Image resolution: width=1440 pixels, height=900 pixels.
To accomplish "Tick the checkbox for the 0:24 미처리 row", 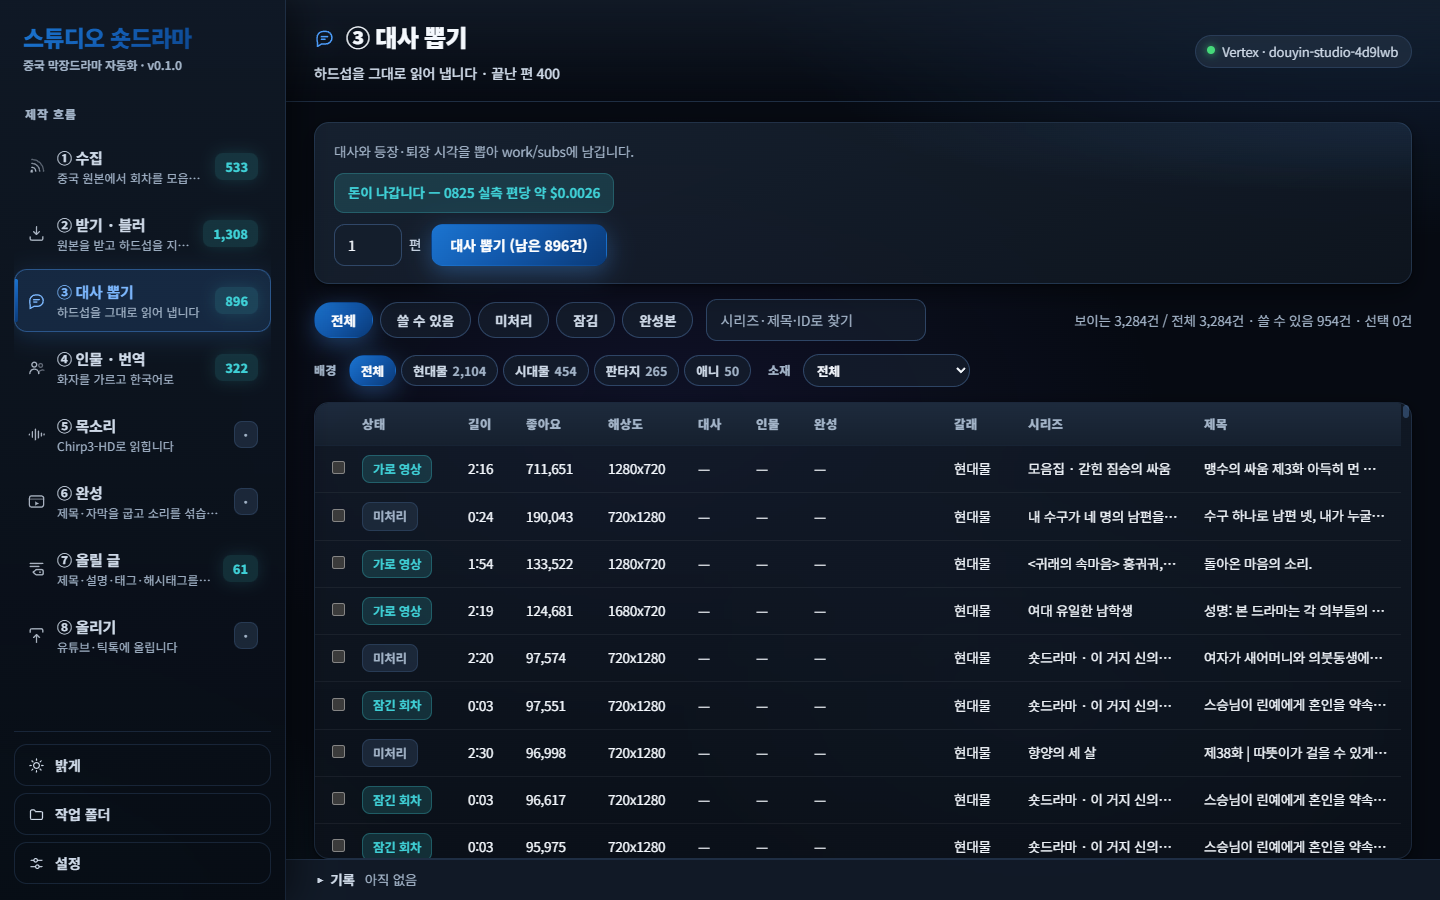I will pos(339,516).
